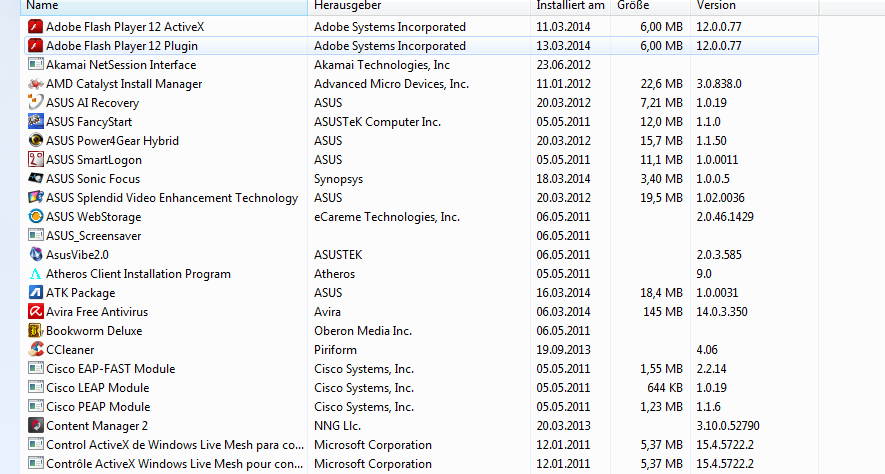The width and height of the screenshot is (885, 474).
Task: Select the AMD Catalyst Install Manager icon
Action: click(x=36, y=84)
